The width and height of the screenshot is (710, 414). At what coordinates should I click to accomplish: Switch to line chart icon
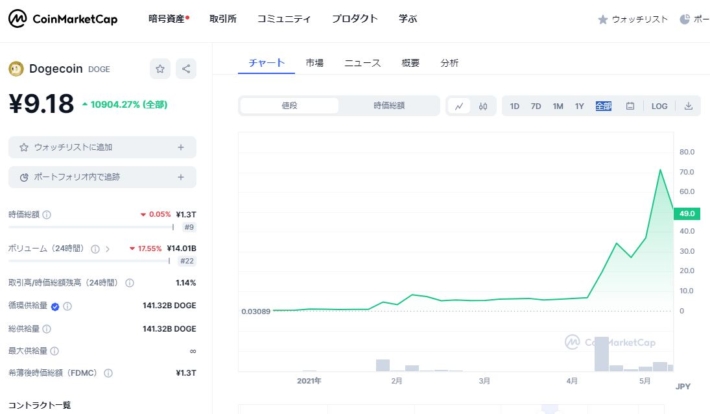click(x=459, y=106)
